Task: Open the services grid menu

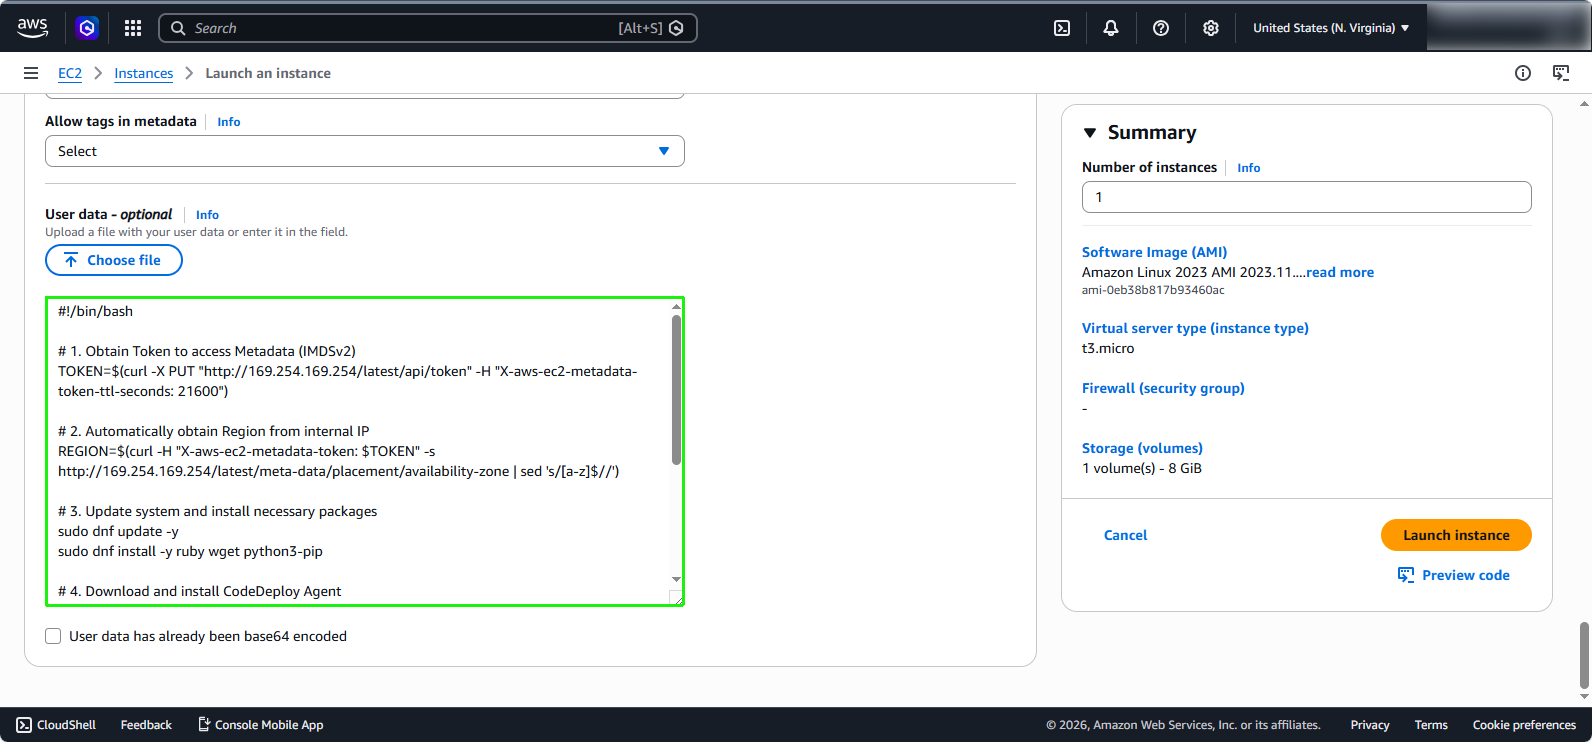Action: tap(133, 28)
